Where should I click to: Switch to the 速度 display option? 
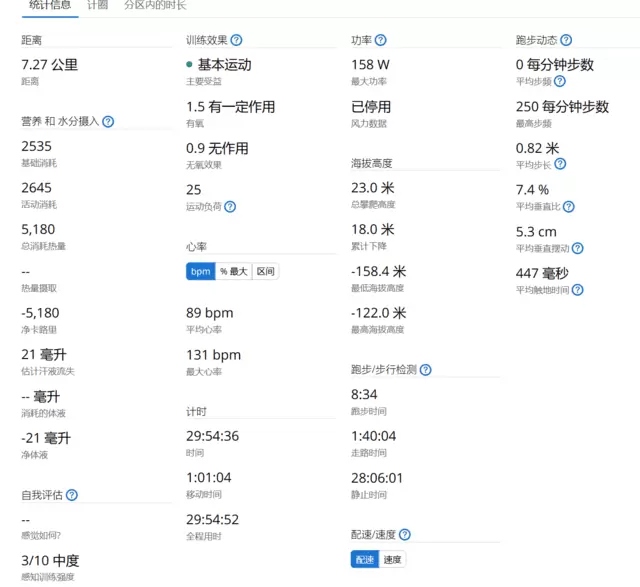click(394, 560)
